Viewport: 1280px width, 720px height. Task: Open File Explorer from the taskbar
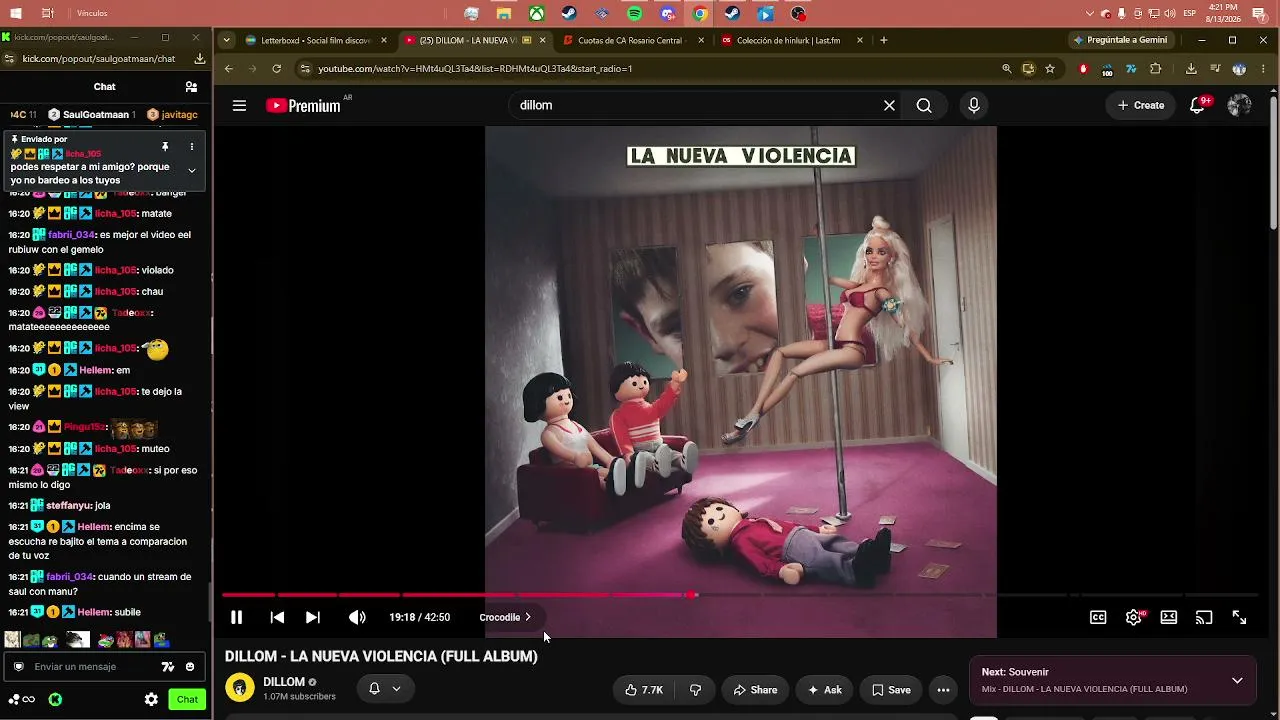(x=504, y=14)
